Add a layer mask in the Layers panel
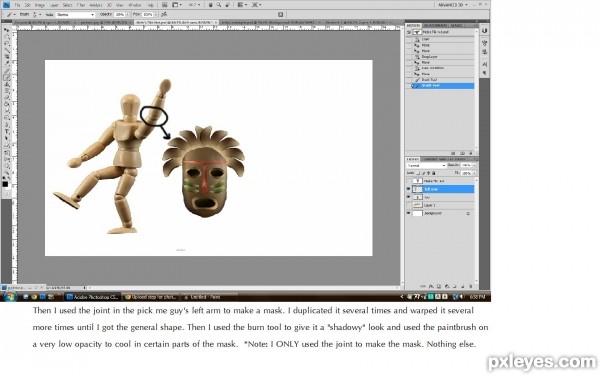Screen dimensions: 600x375 click(439, 286)
